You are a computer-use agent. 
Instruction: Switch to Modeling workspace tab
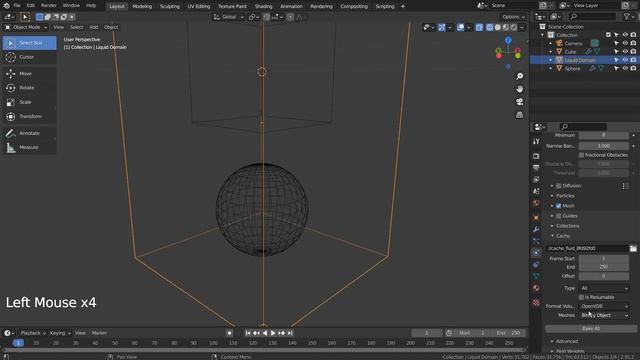142,6
